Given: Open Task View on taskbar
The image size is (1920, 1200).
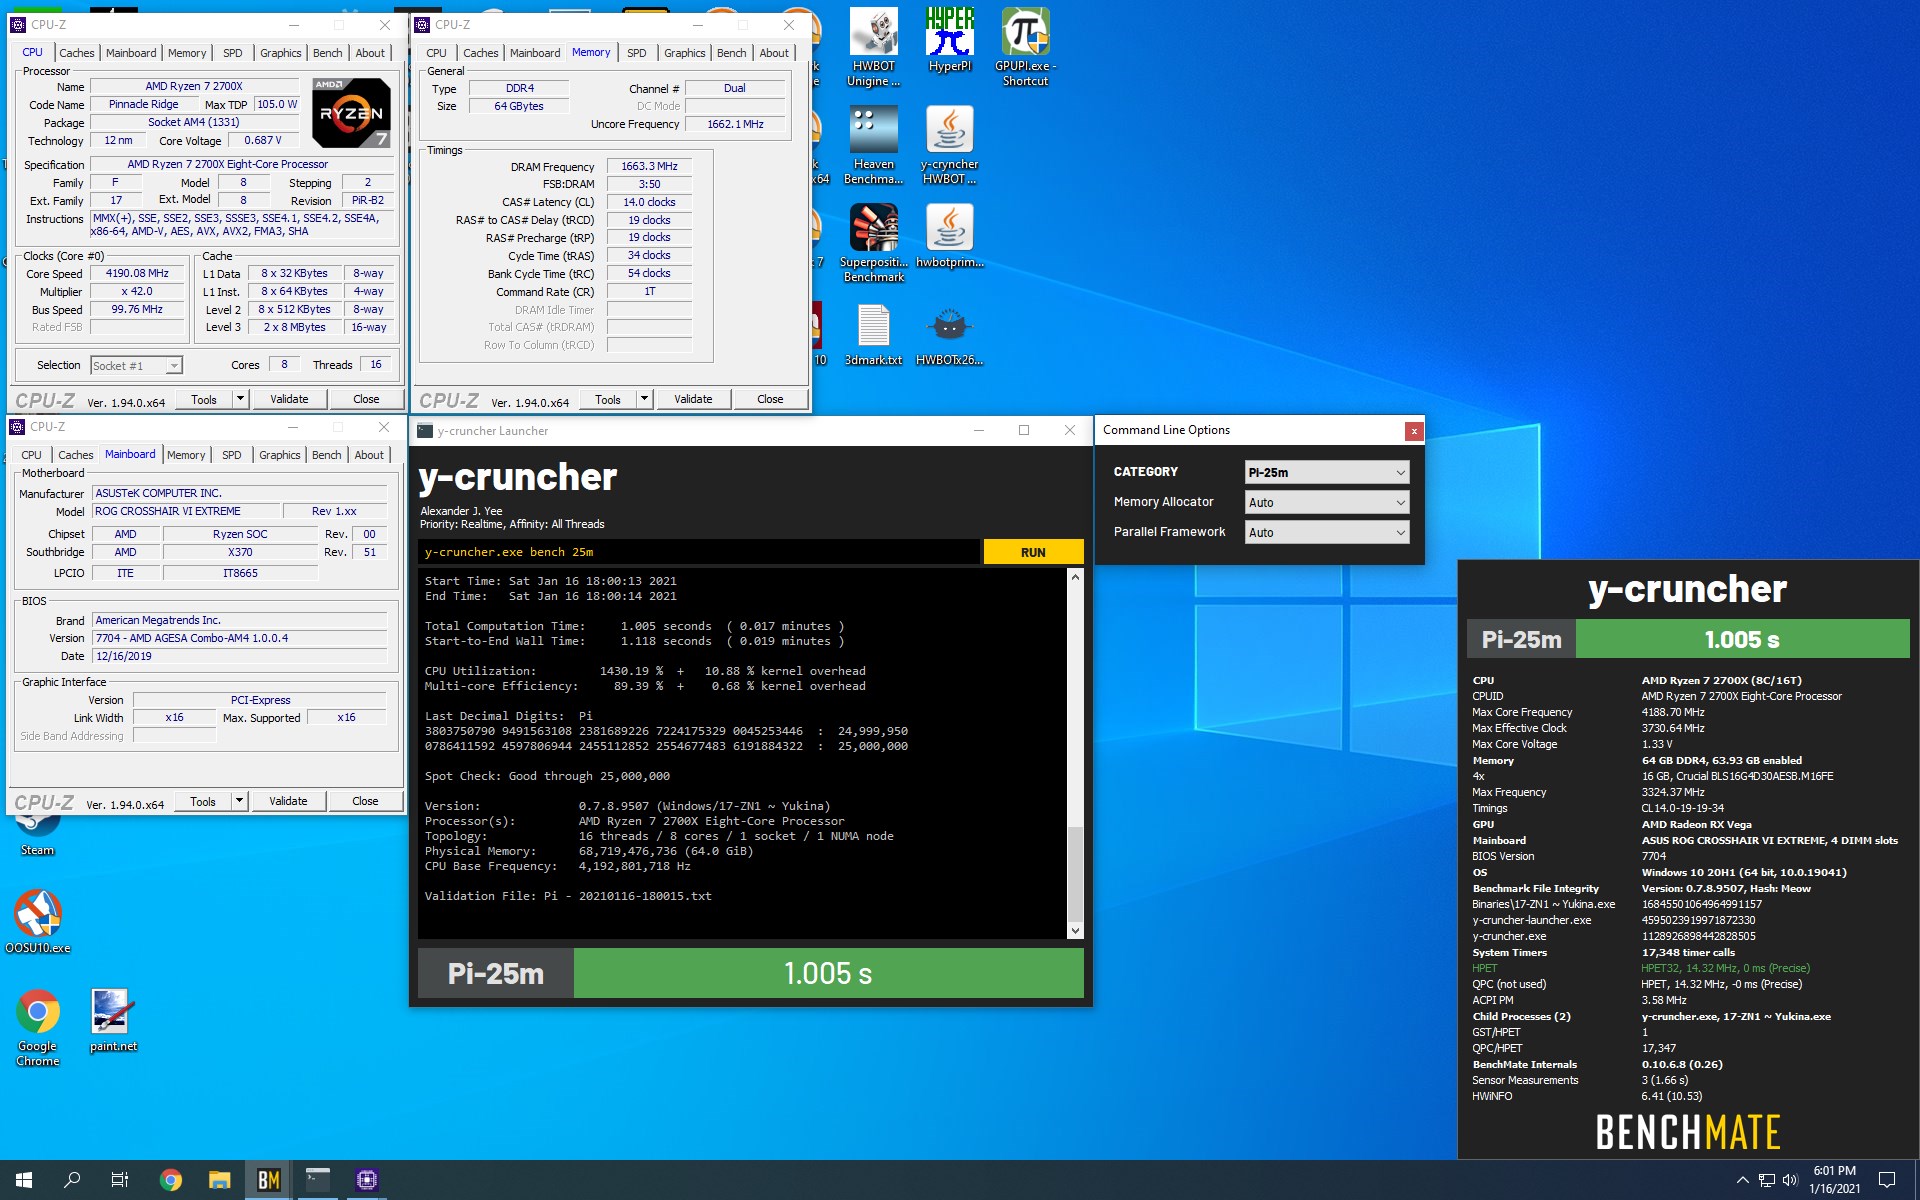Looking at the screenshot, I should click(x=120, y=1180).
